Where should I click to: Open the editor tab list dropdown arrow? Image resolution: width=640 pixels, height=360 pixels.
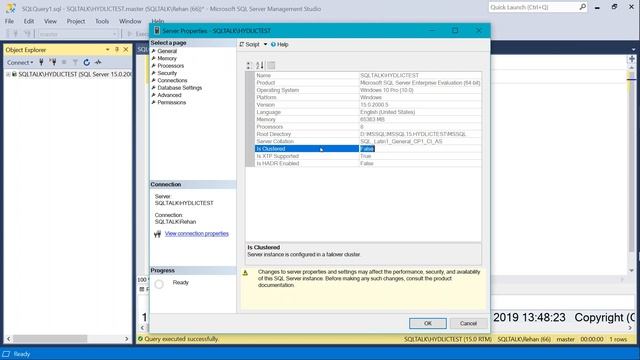pos(633,49)
